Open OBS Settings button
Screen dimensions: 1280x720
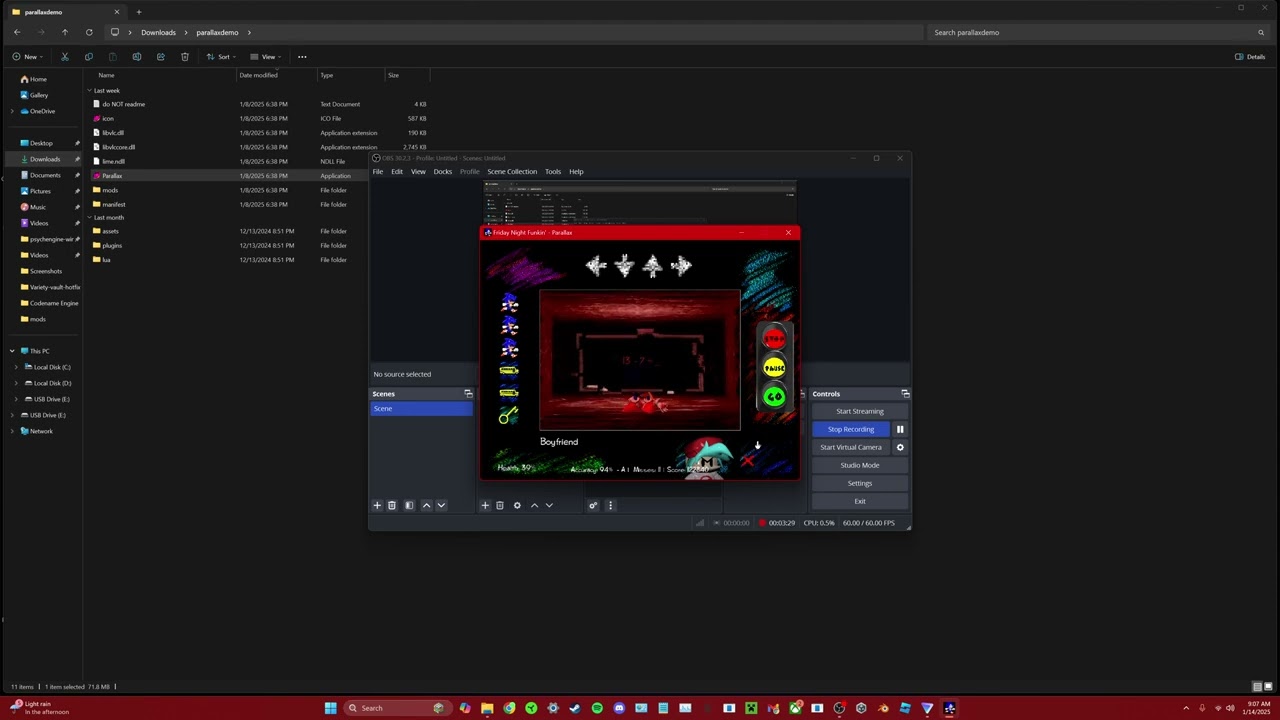pyautogui.click(x=860, y=483)
